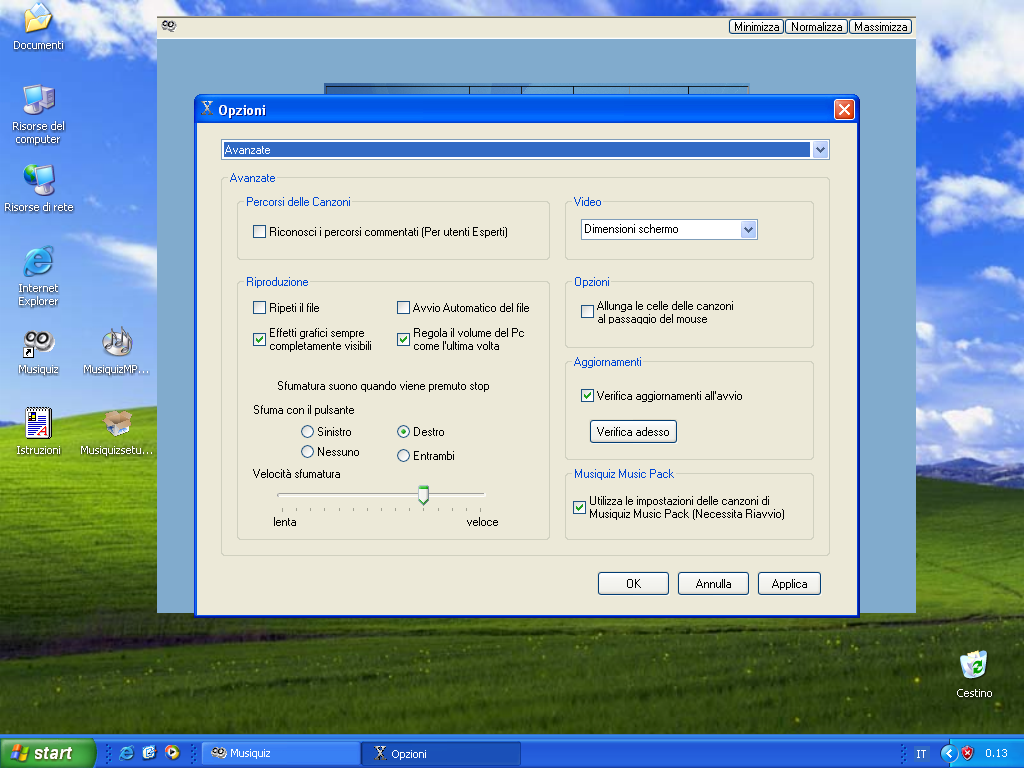This screenshot has height=768, width=1024.
Task: Click the Verifica adesso button
Action: tap(633, 432)
